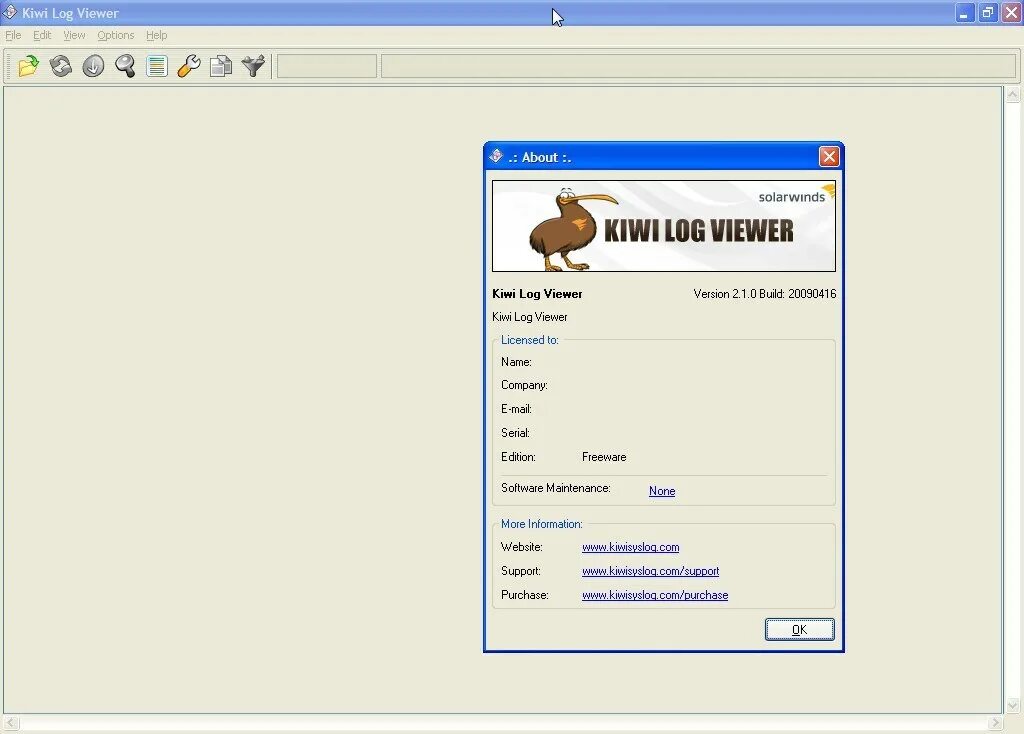Click the long toolbar input field
Screen dimensions: 1024x734
(x=698, y=66)
